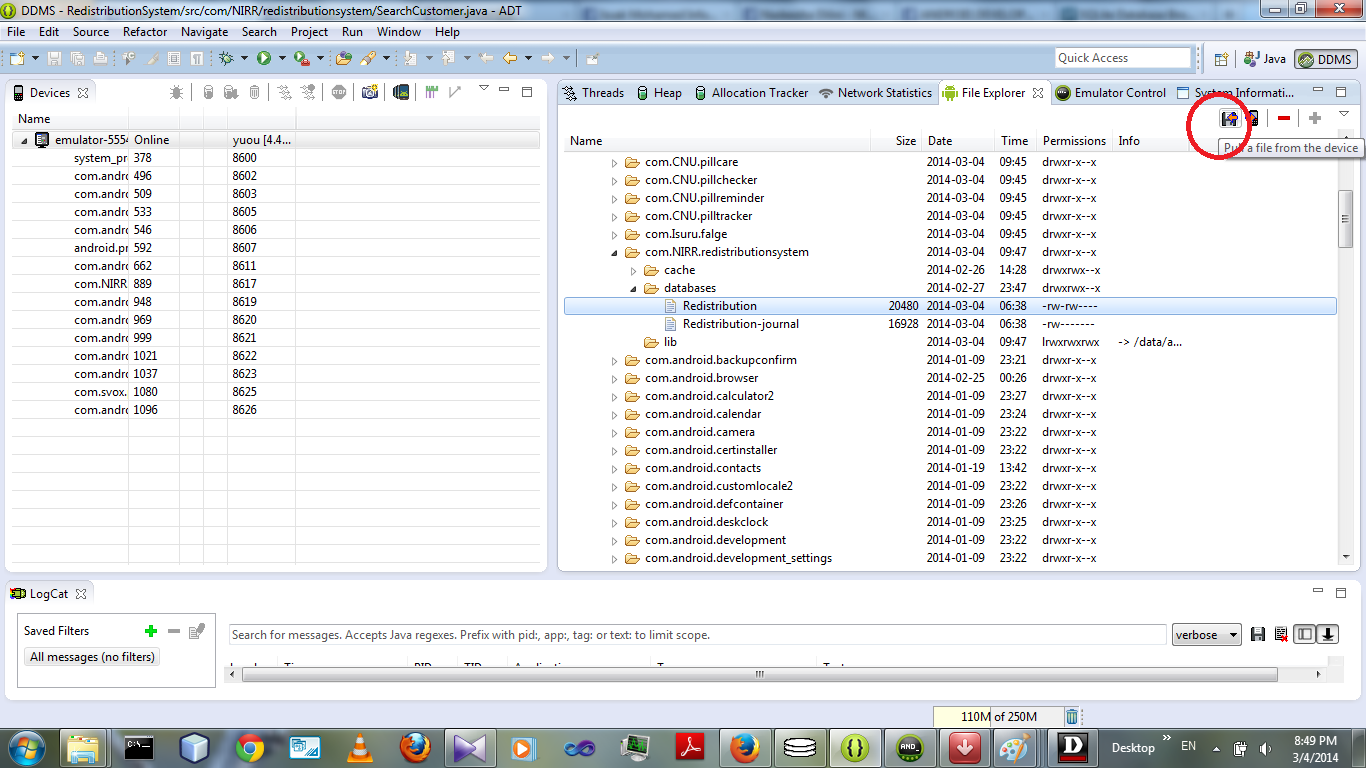The height and width of the screenshot is (768, 1366).
Task: Open the File Explorer view menu triangle
Action: (x=1344, y=114)
